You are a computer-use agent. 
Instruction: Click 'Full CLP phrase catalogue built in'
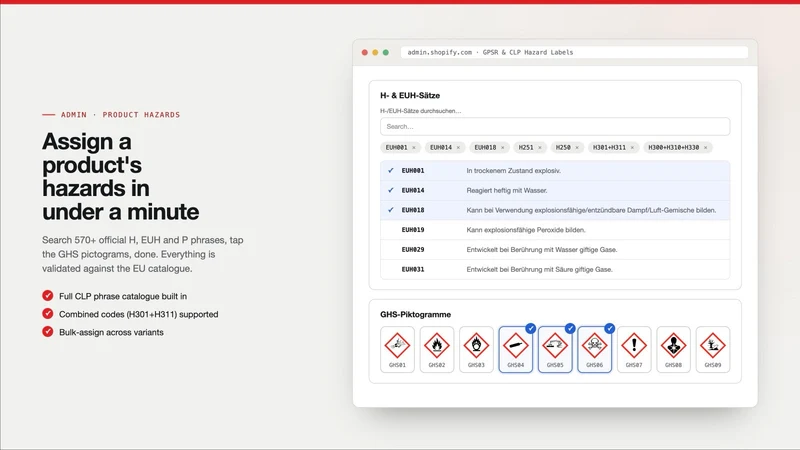(x=123, y=296)
